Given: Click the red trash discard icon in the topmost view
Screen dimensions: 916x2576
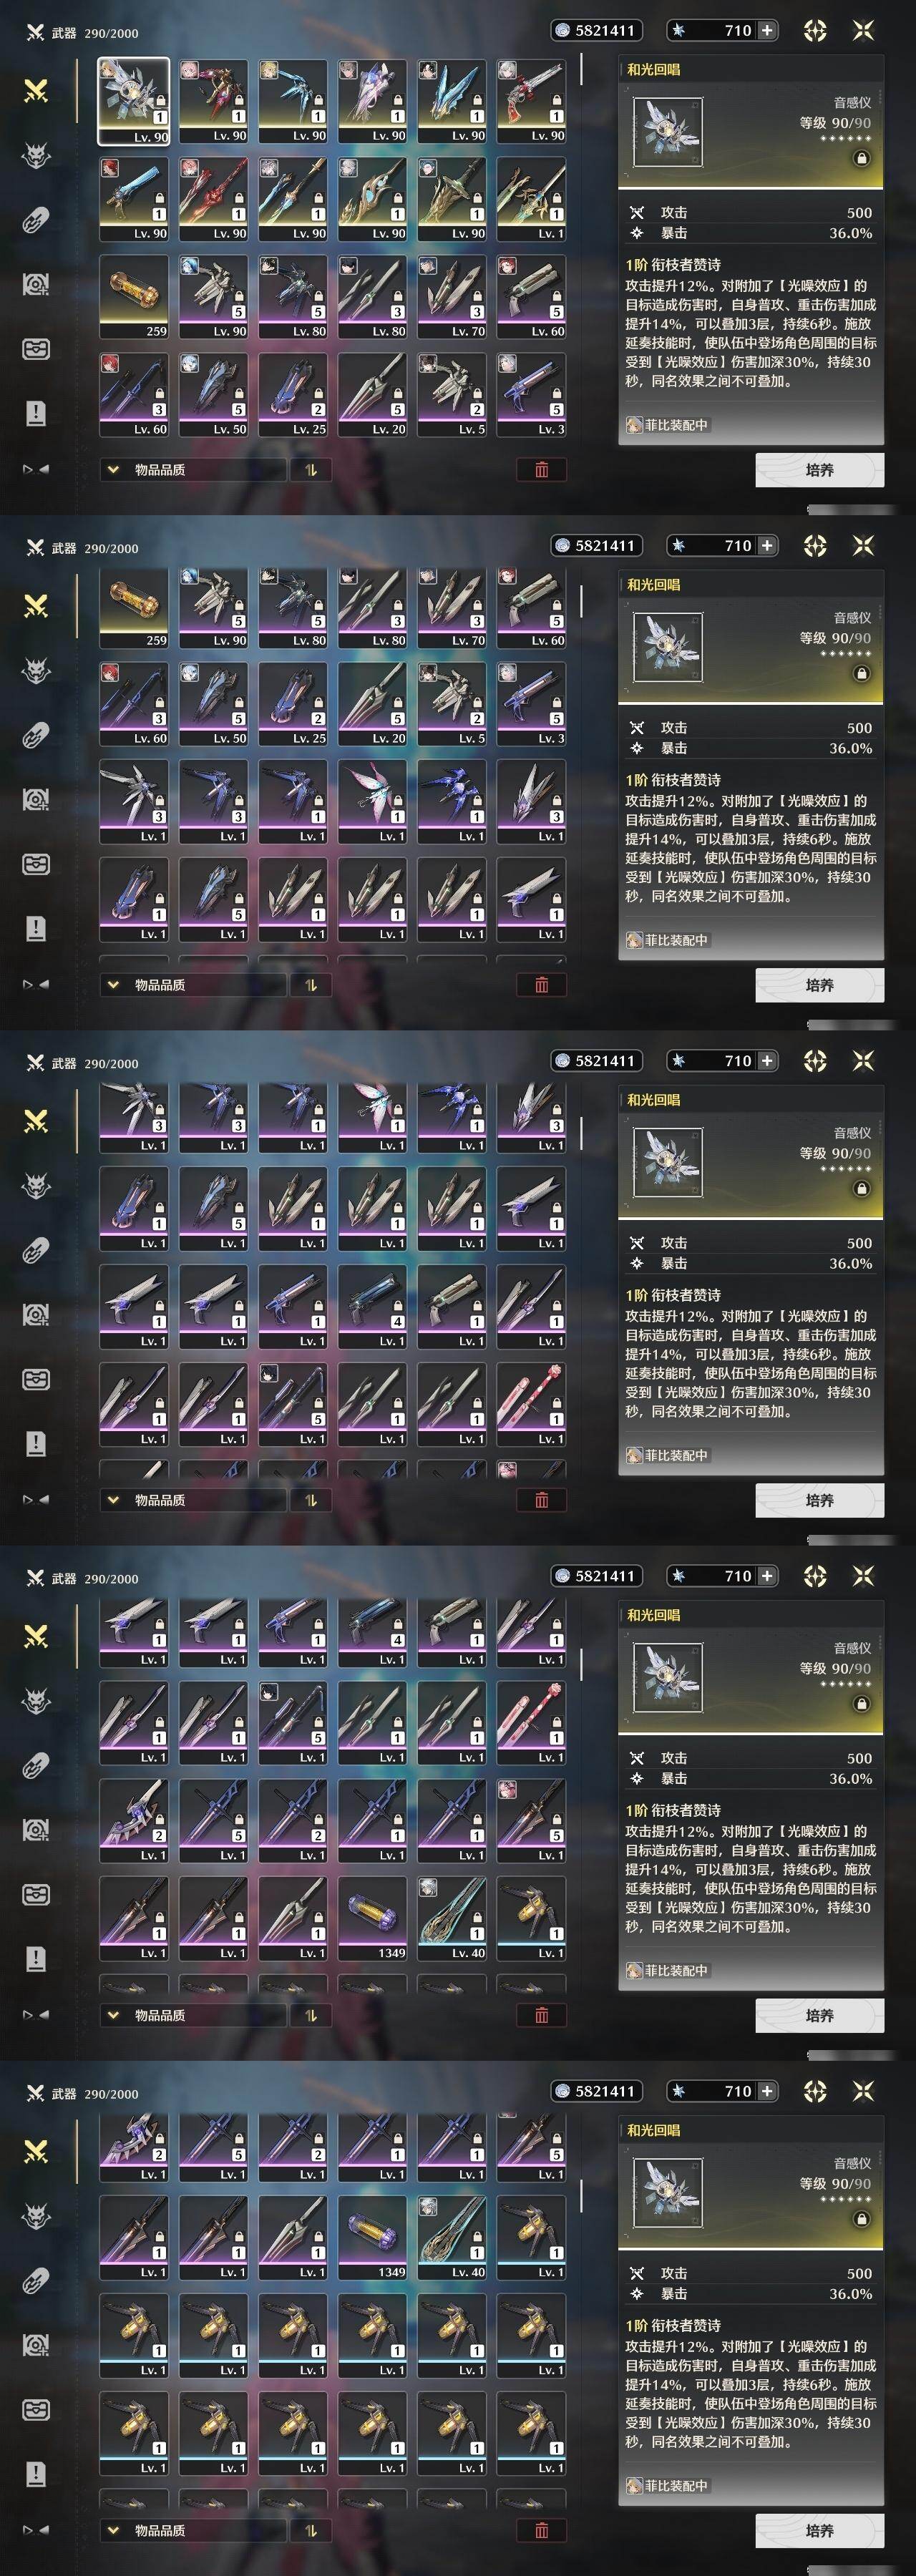Looking at the screenshot, I should tap(542, 469).
